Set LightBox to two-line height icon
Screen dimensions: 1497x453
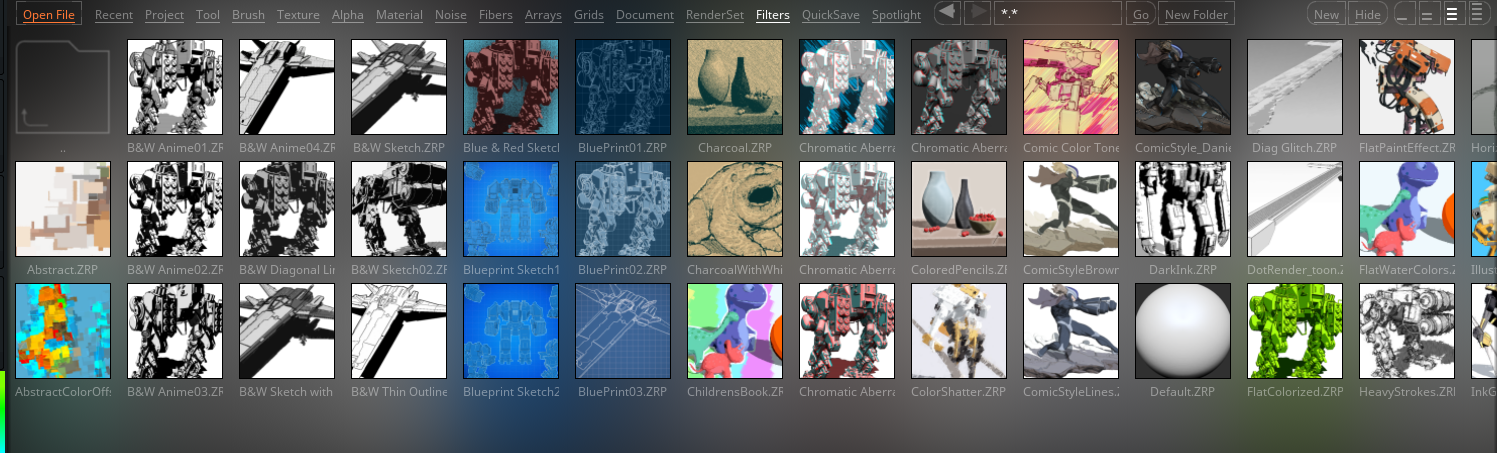pos(1428,14)
